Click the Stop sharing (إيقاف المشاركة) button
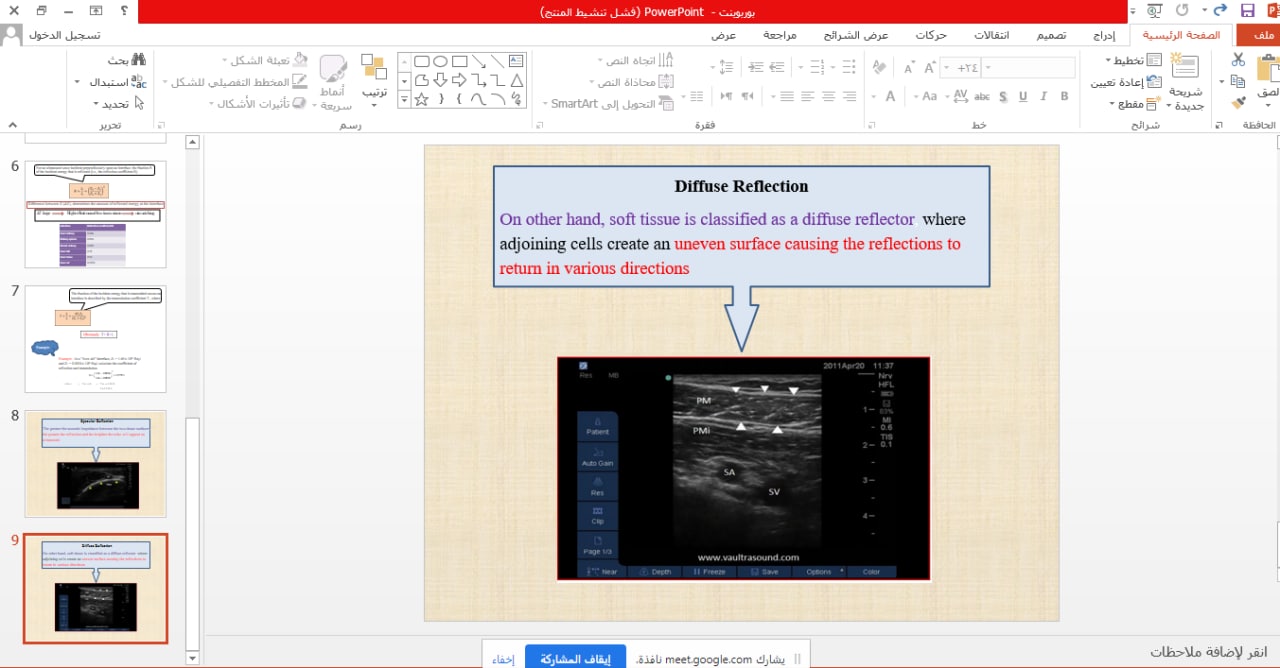1280x668 pixels. coord(575,659)
